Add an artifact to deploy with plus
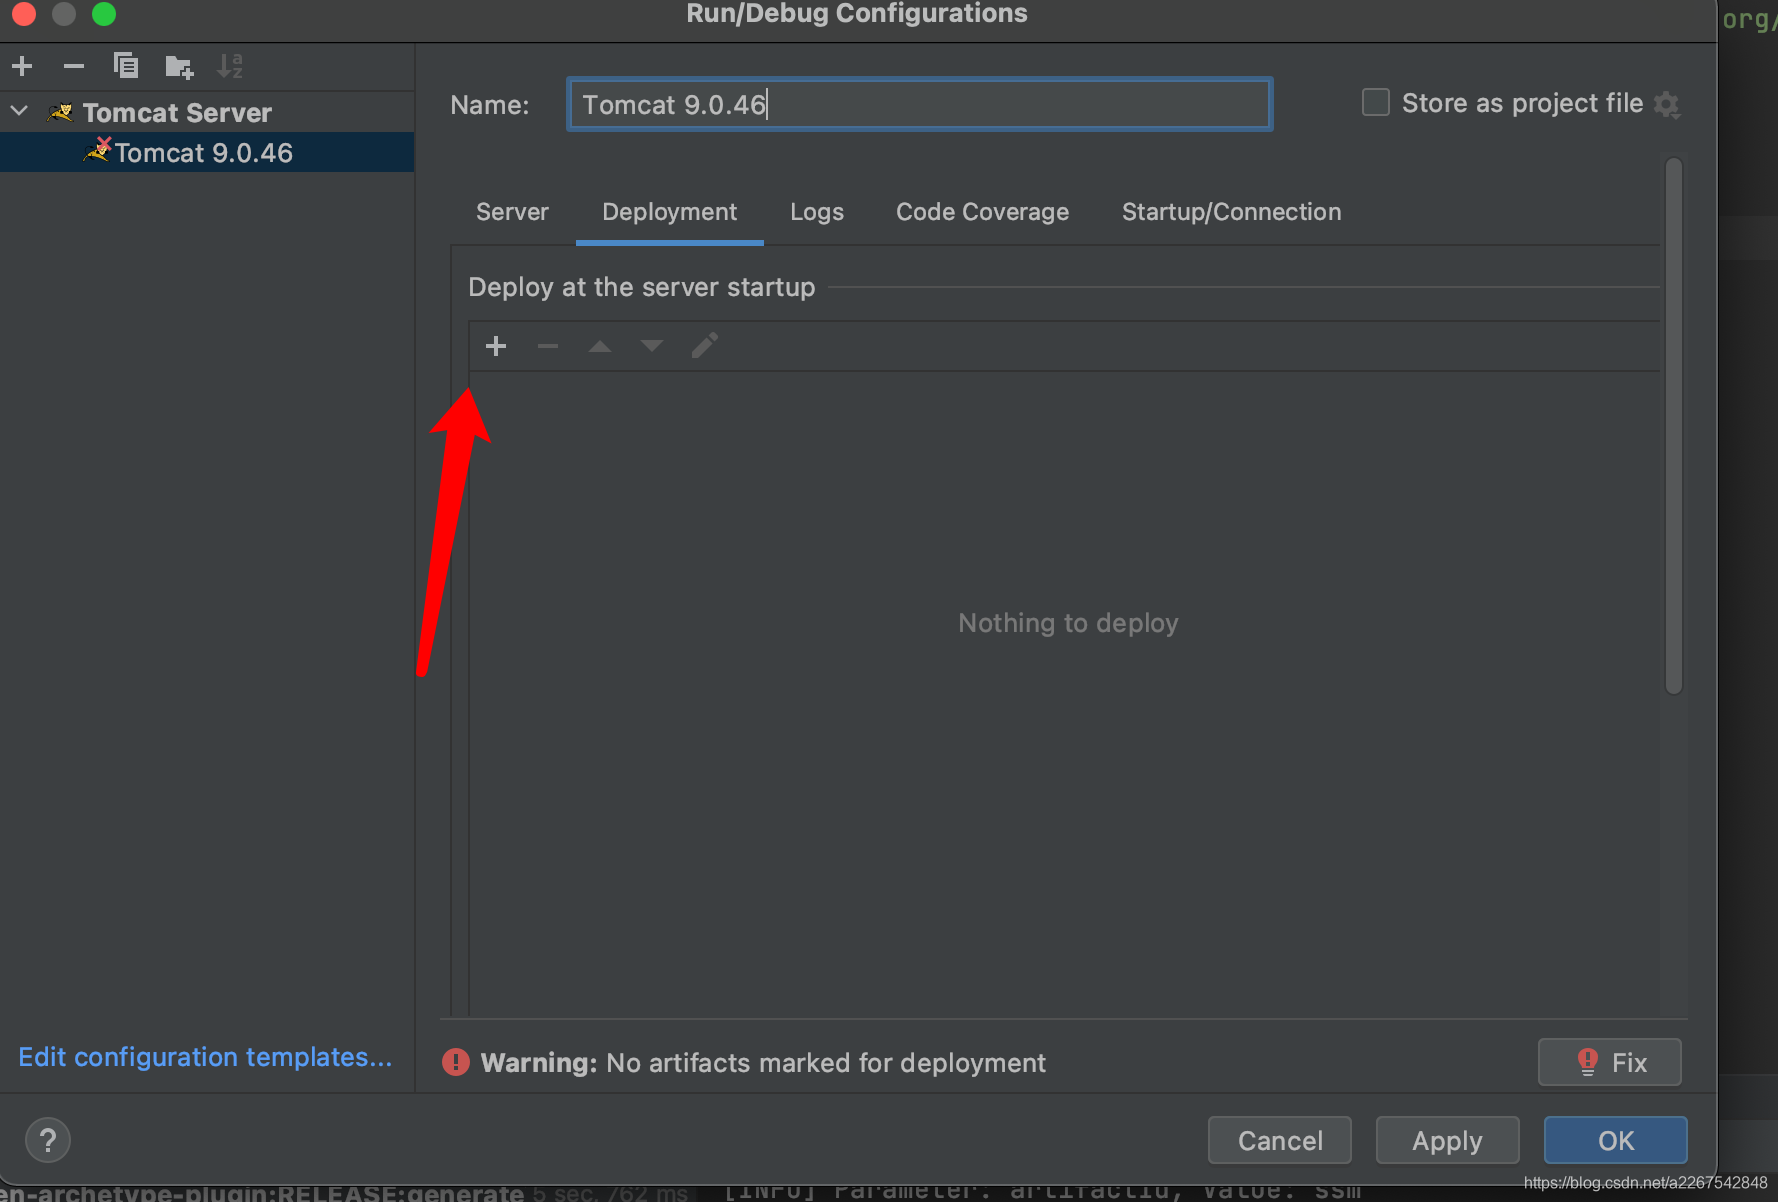This screenshot has width=1778, height=1202. [496, 346]
